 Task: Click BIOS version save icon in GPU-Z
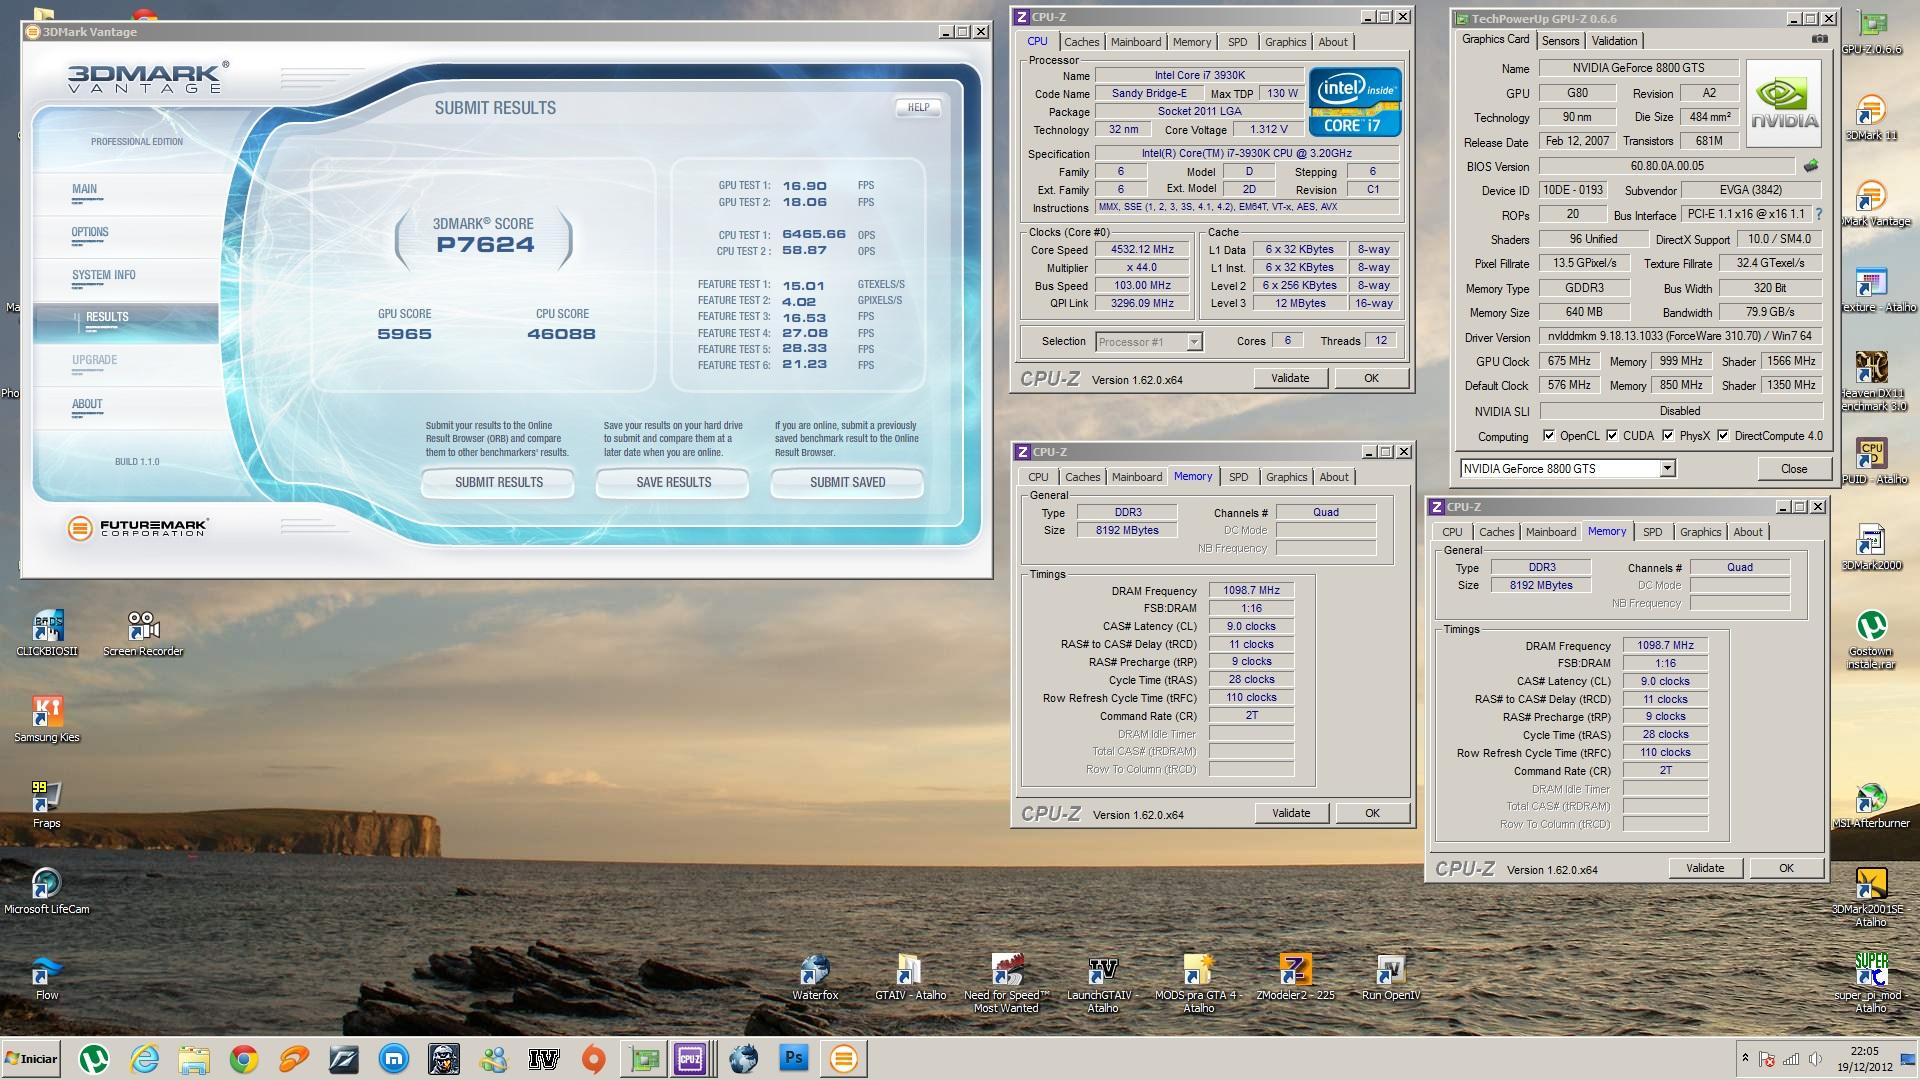point(1810,166)
